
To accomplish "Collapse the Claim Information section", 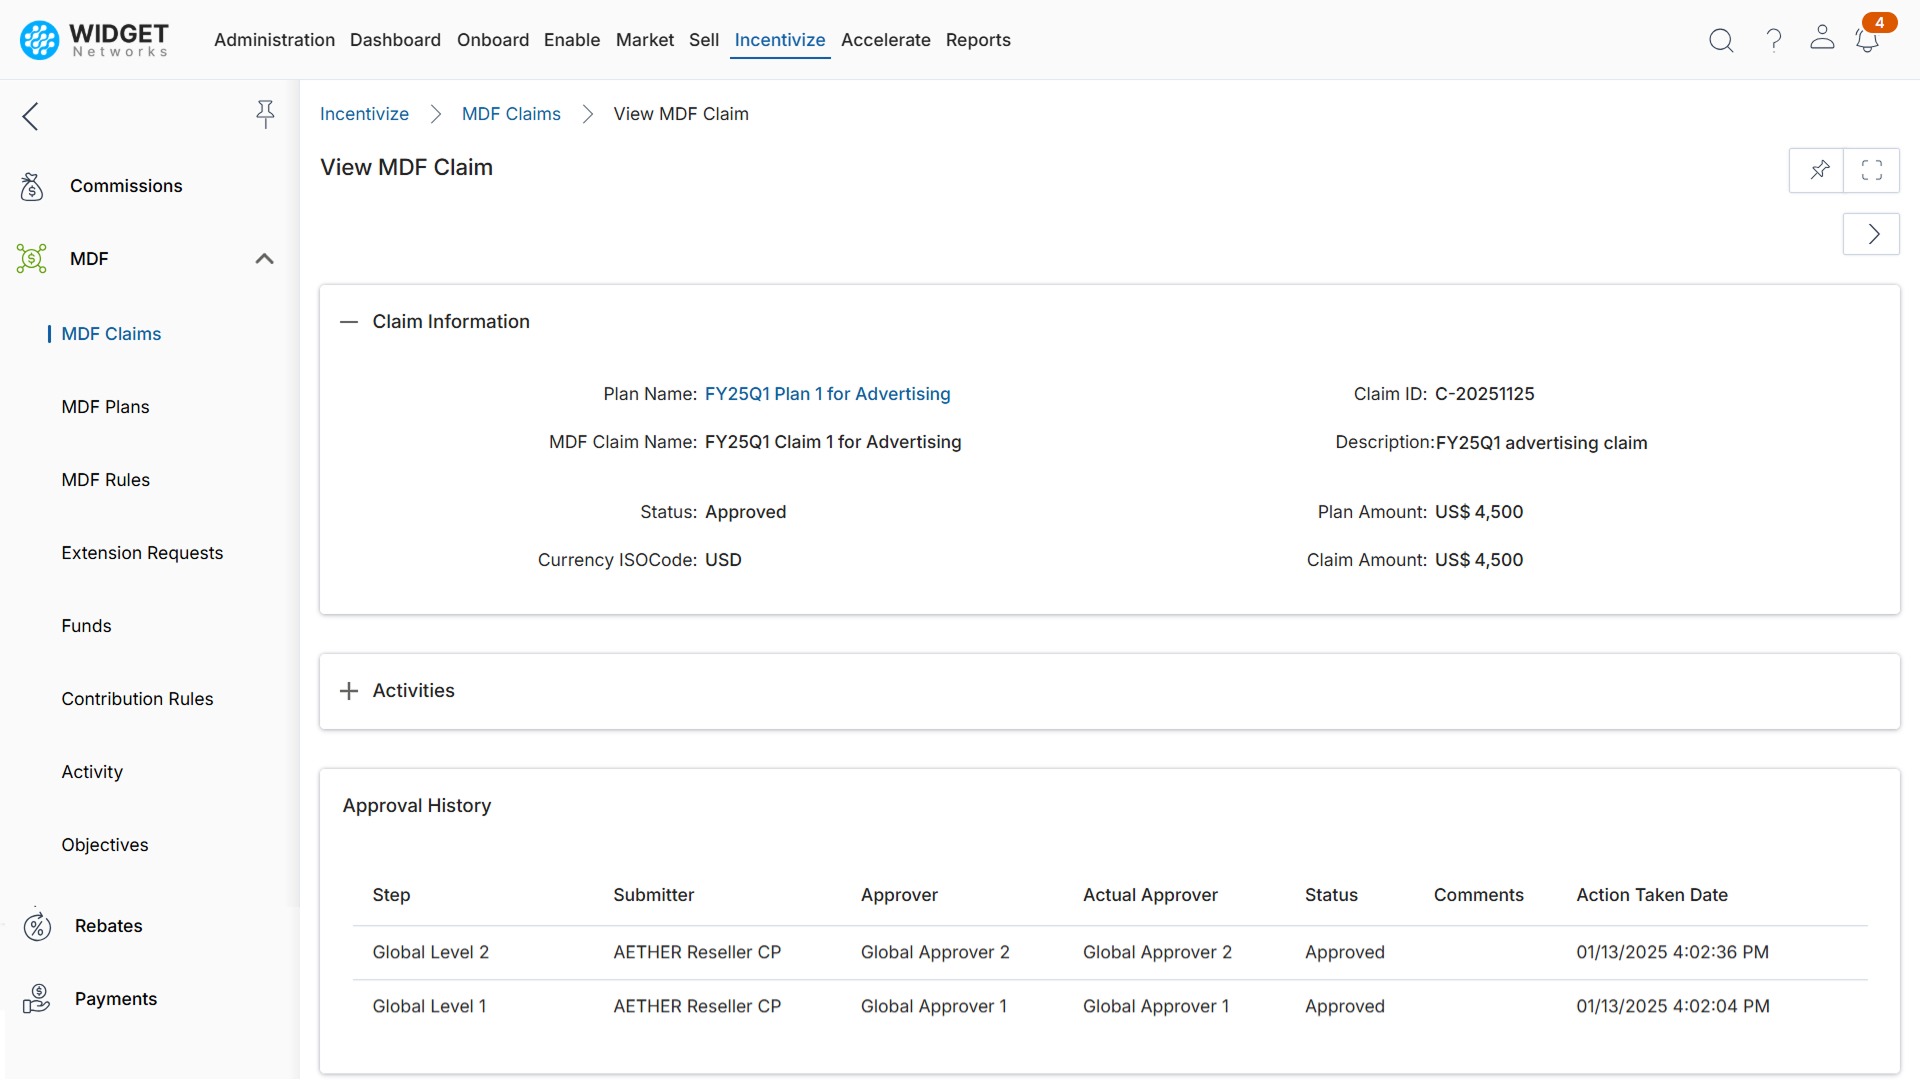I will pyautogui.click(x=349, y=322).
